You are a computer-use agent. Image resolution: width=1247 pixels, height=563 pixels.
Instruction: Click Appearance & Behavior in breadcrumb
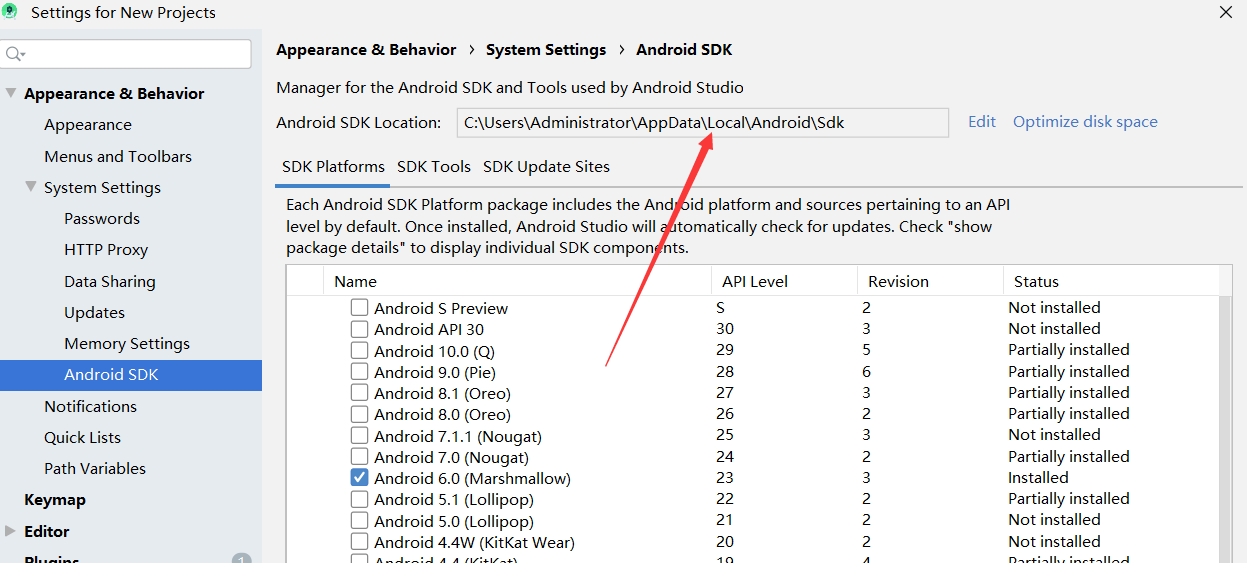pos(366,50)
